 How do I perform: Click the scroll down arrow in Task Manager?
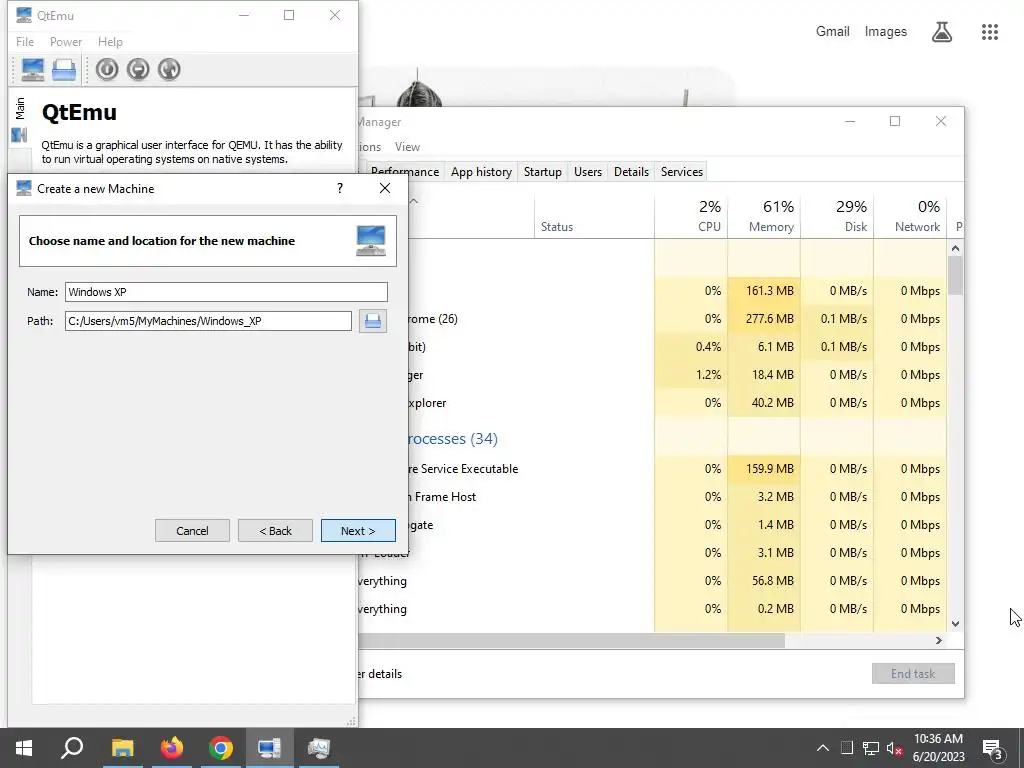tap(955, 624)
